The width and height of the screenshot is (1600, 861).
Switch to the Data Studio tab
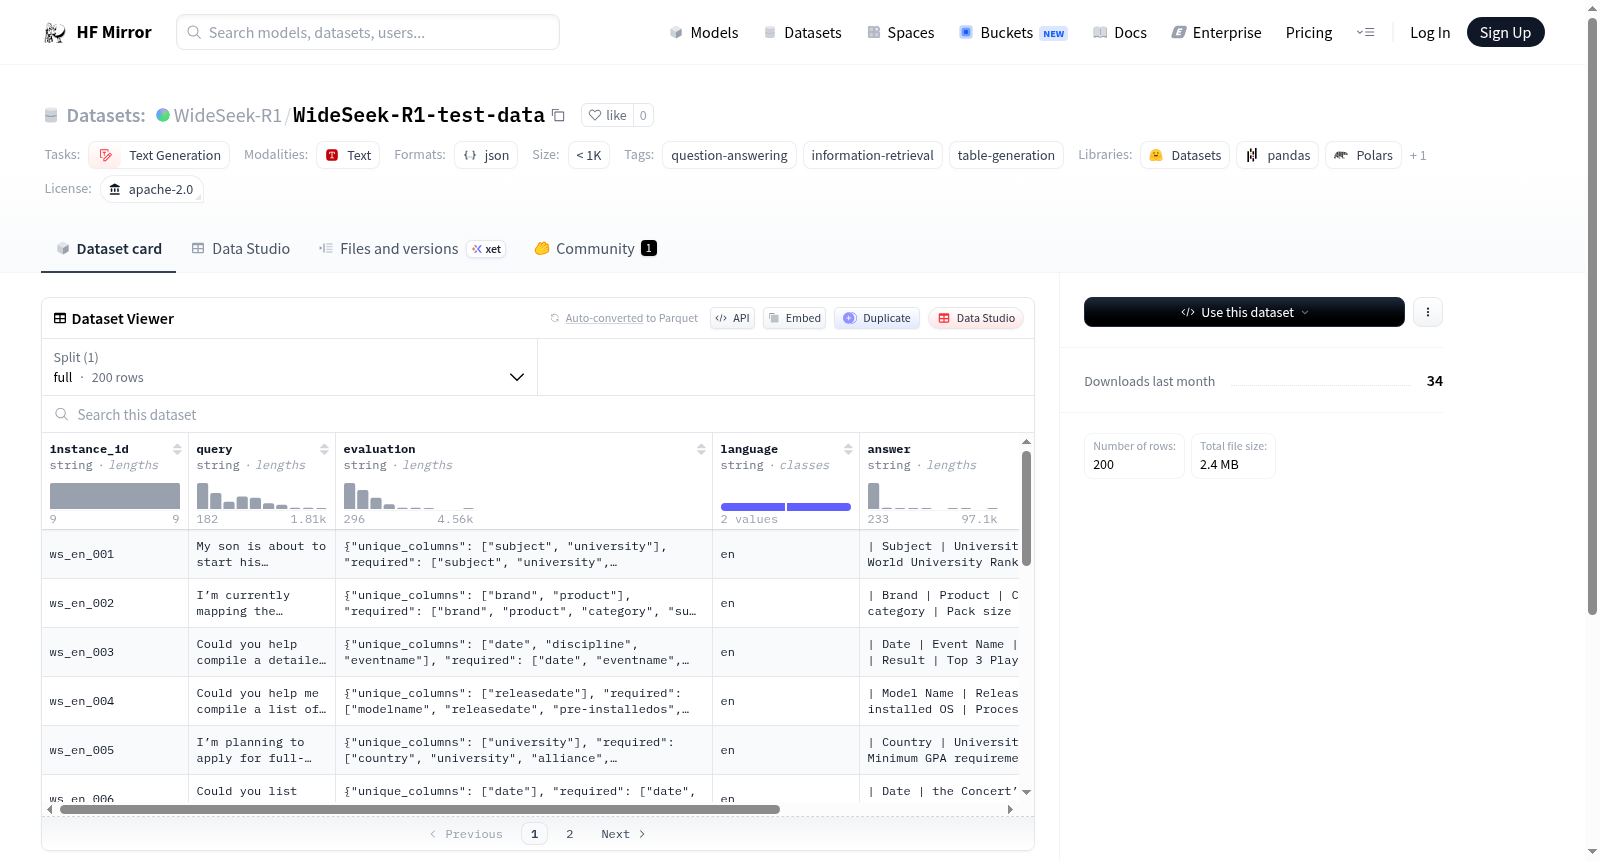pos(241,249)
